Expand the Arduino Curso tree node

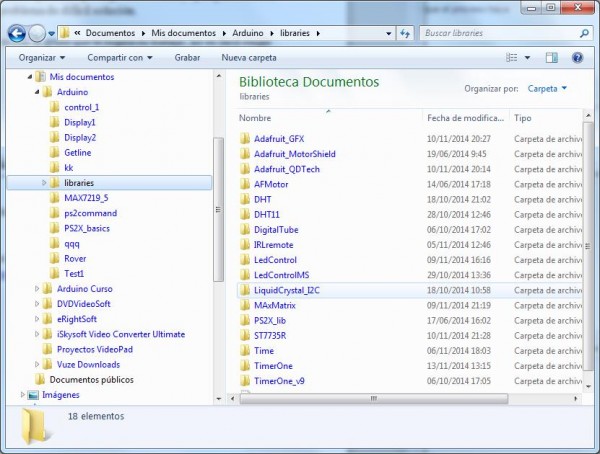click(x=37, y=289)
